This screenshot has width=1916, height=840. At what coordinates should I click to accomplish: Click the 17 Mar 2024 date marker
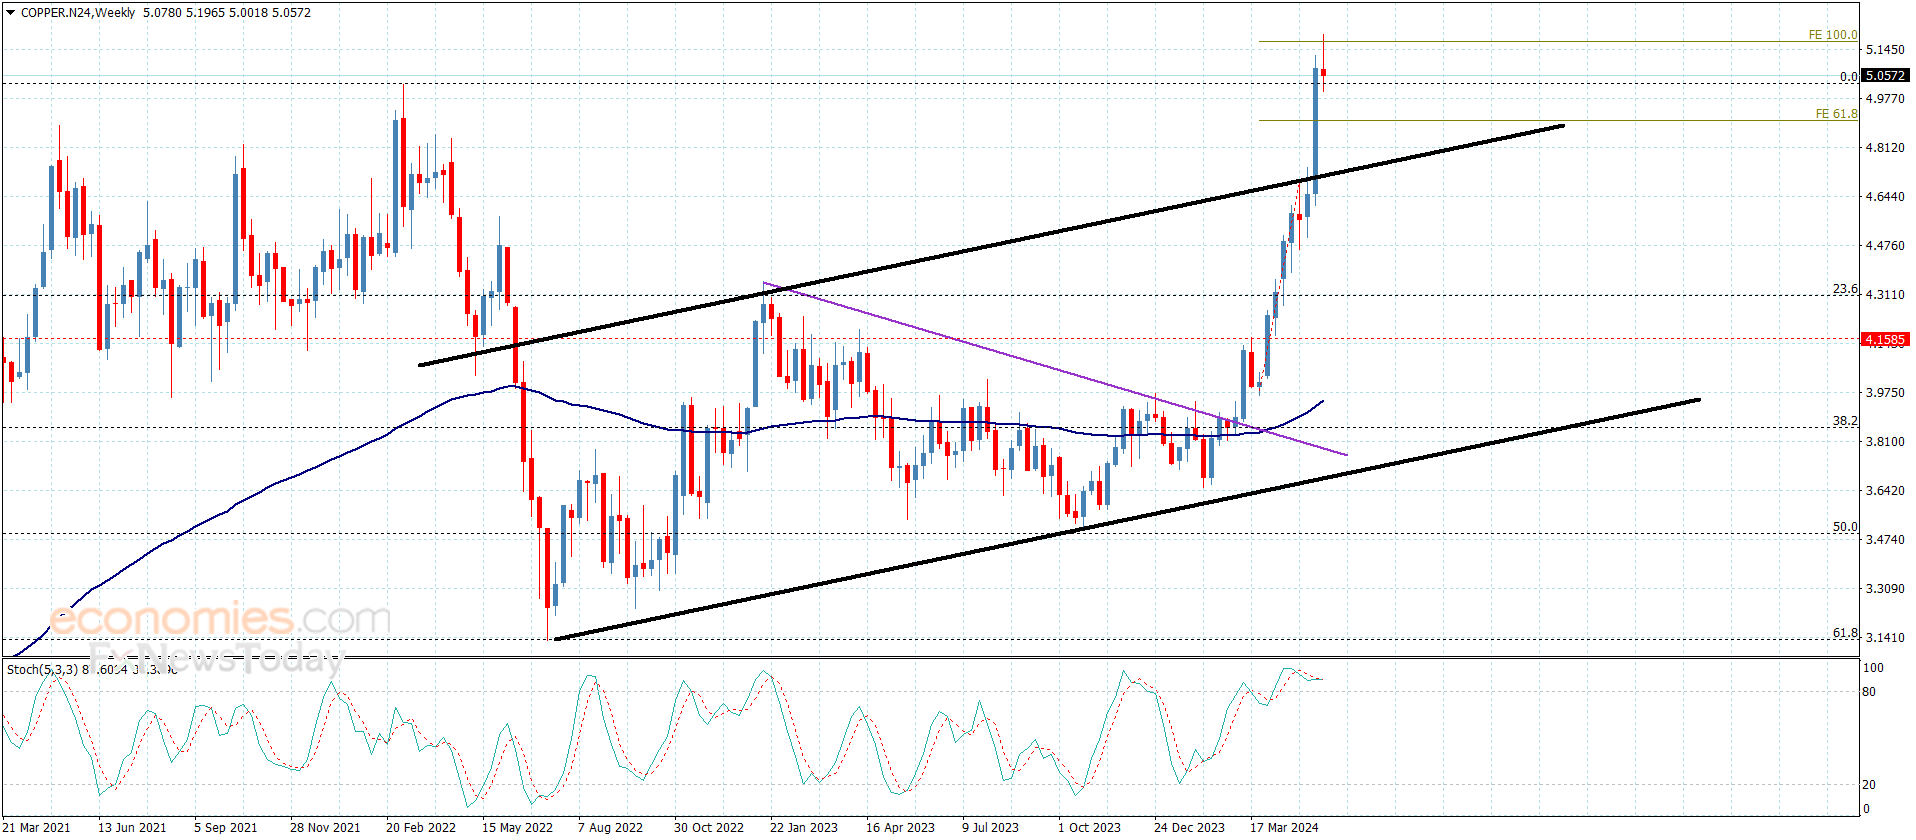click(x=1284, y=827)
